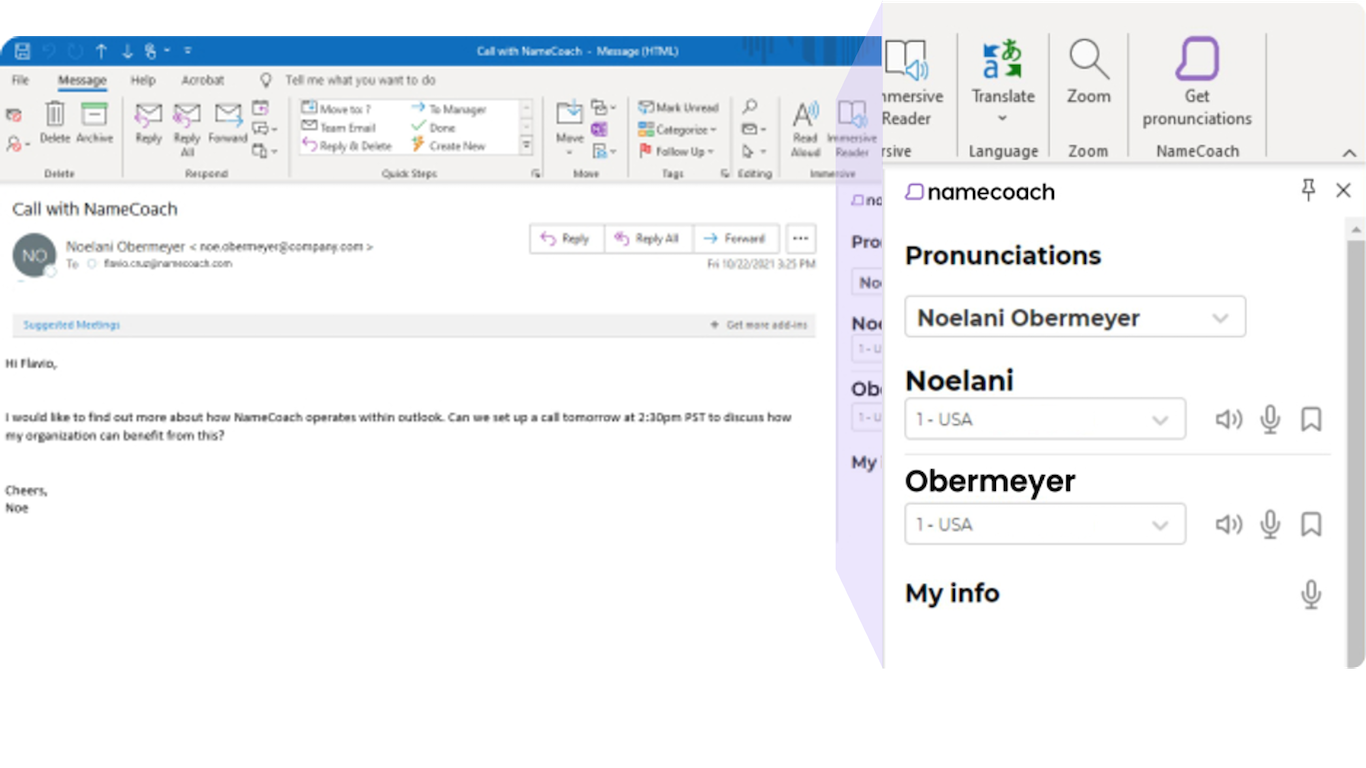Screen dimensions: 1366x768
Task: Click the Move folder icon
Action: click(x=569, y=114)
